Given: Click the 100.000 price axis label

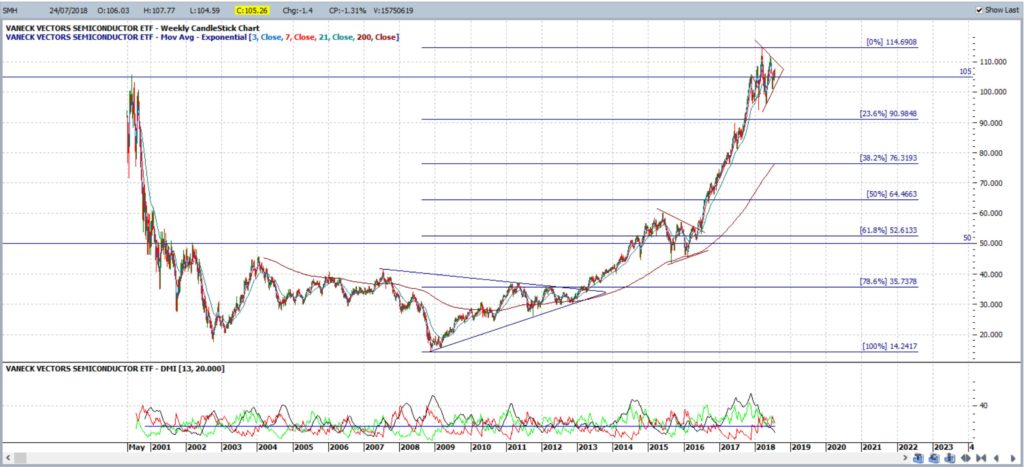Looking at the screenshot, I should [x=991, y=92].
